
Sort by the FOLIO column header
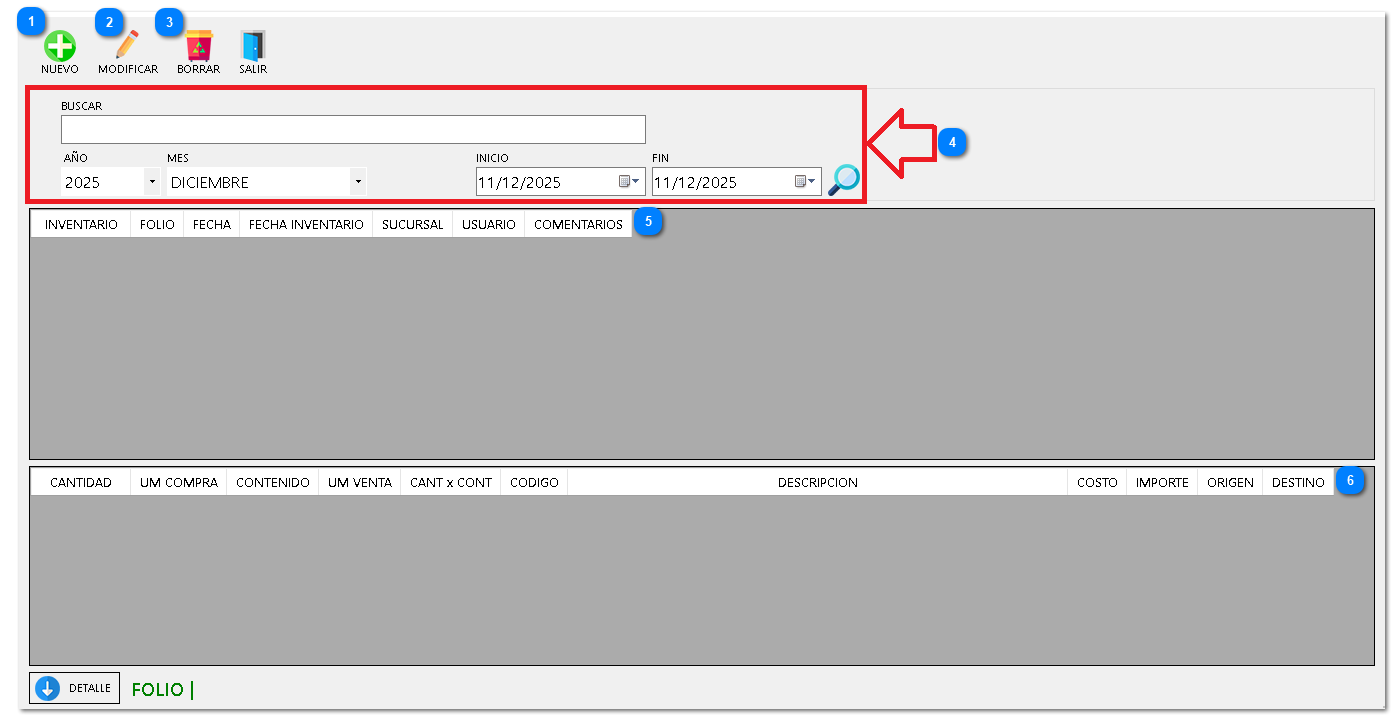[x=157, y=225]
